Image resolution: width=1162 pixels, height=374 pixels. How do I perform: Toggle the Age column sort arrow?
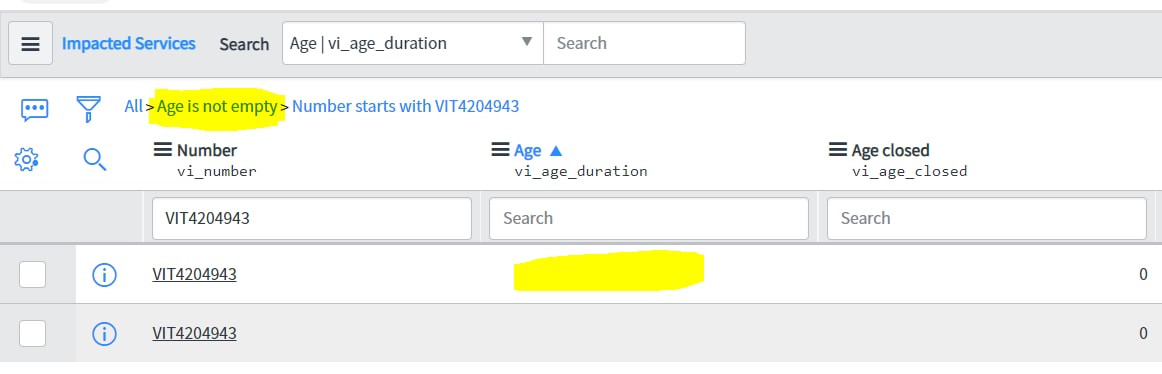pyautogui.click(x=556, y=150)
